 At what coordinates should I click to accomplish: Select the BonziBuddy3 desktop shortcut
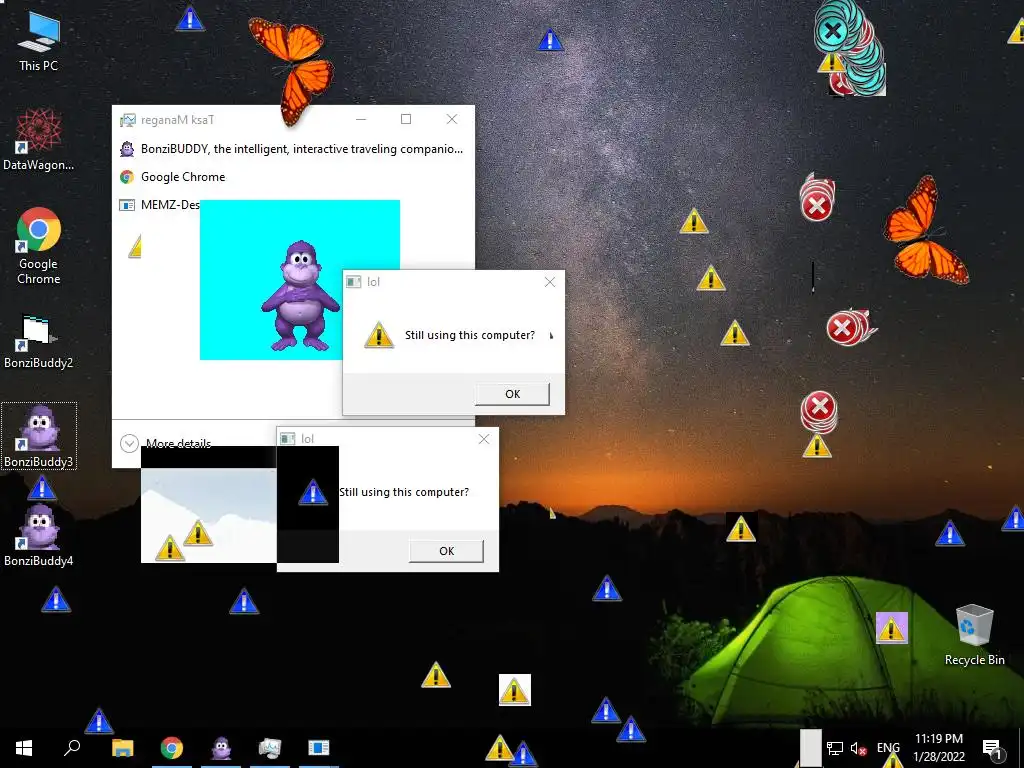pos(39,436)
